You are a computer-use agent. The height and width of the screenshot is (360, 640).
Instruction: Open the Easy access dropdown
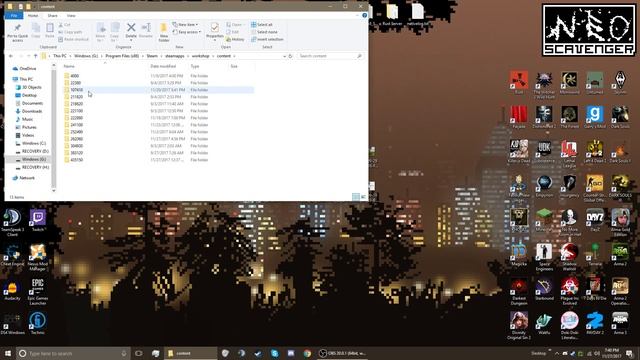point(187,32)
